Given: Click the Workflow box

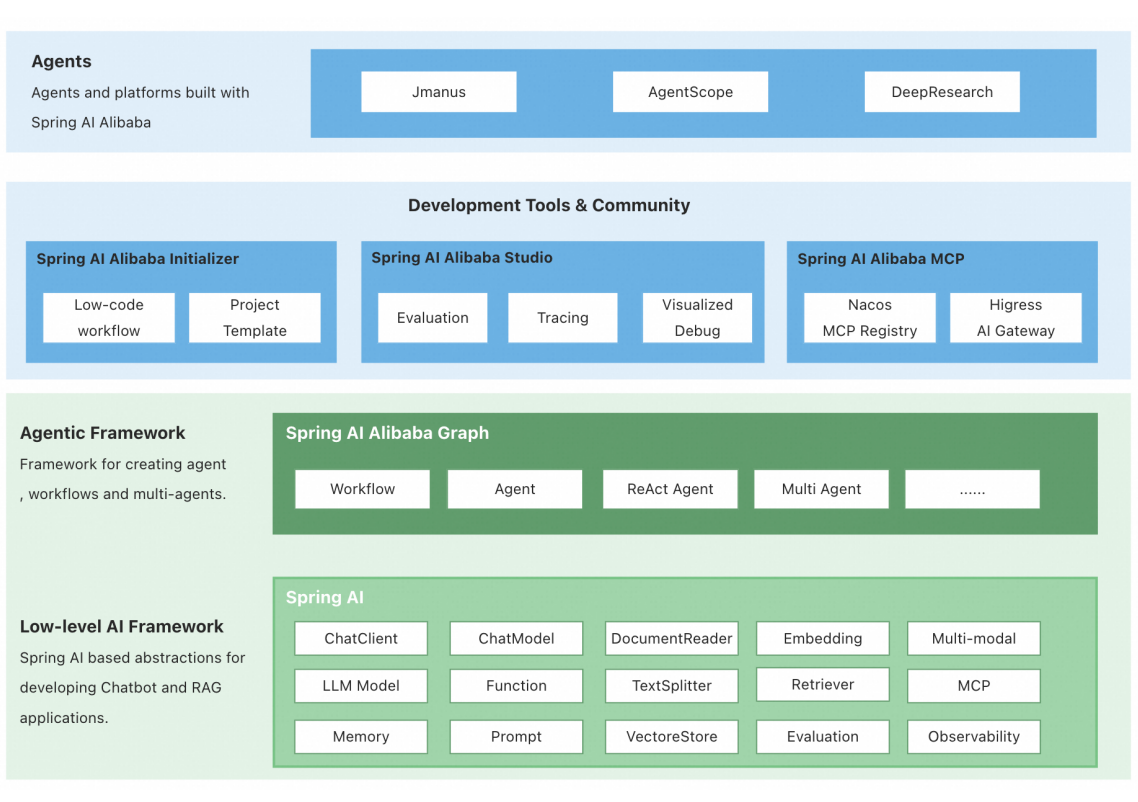Looking at the screenshot, I should [x=362, y=488].
